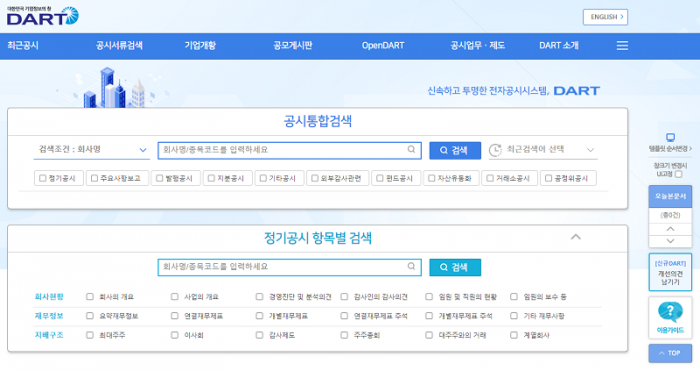Check the 자산유동화 checkbox
The image size is (700, 371).
coord(431,178)
